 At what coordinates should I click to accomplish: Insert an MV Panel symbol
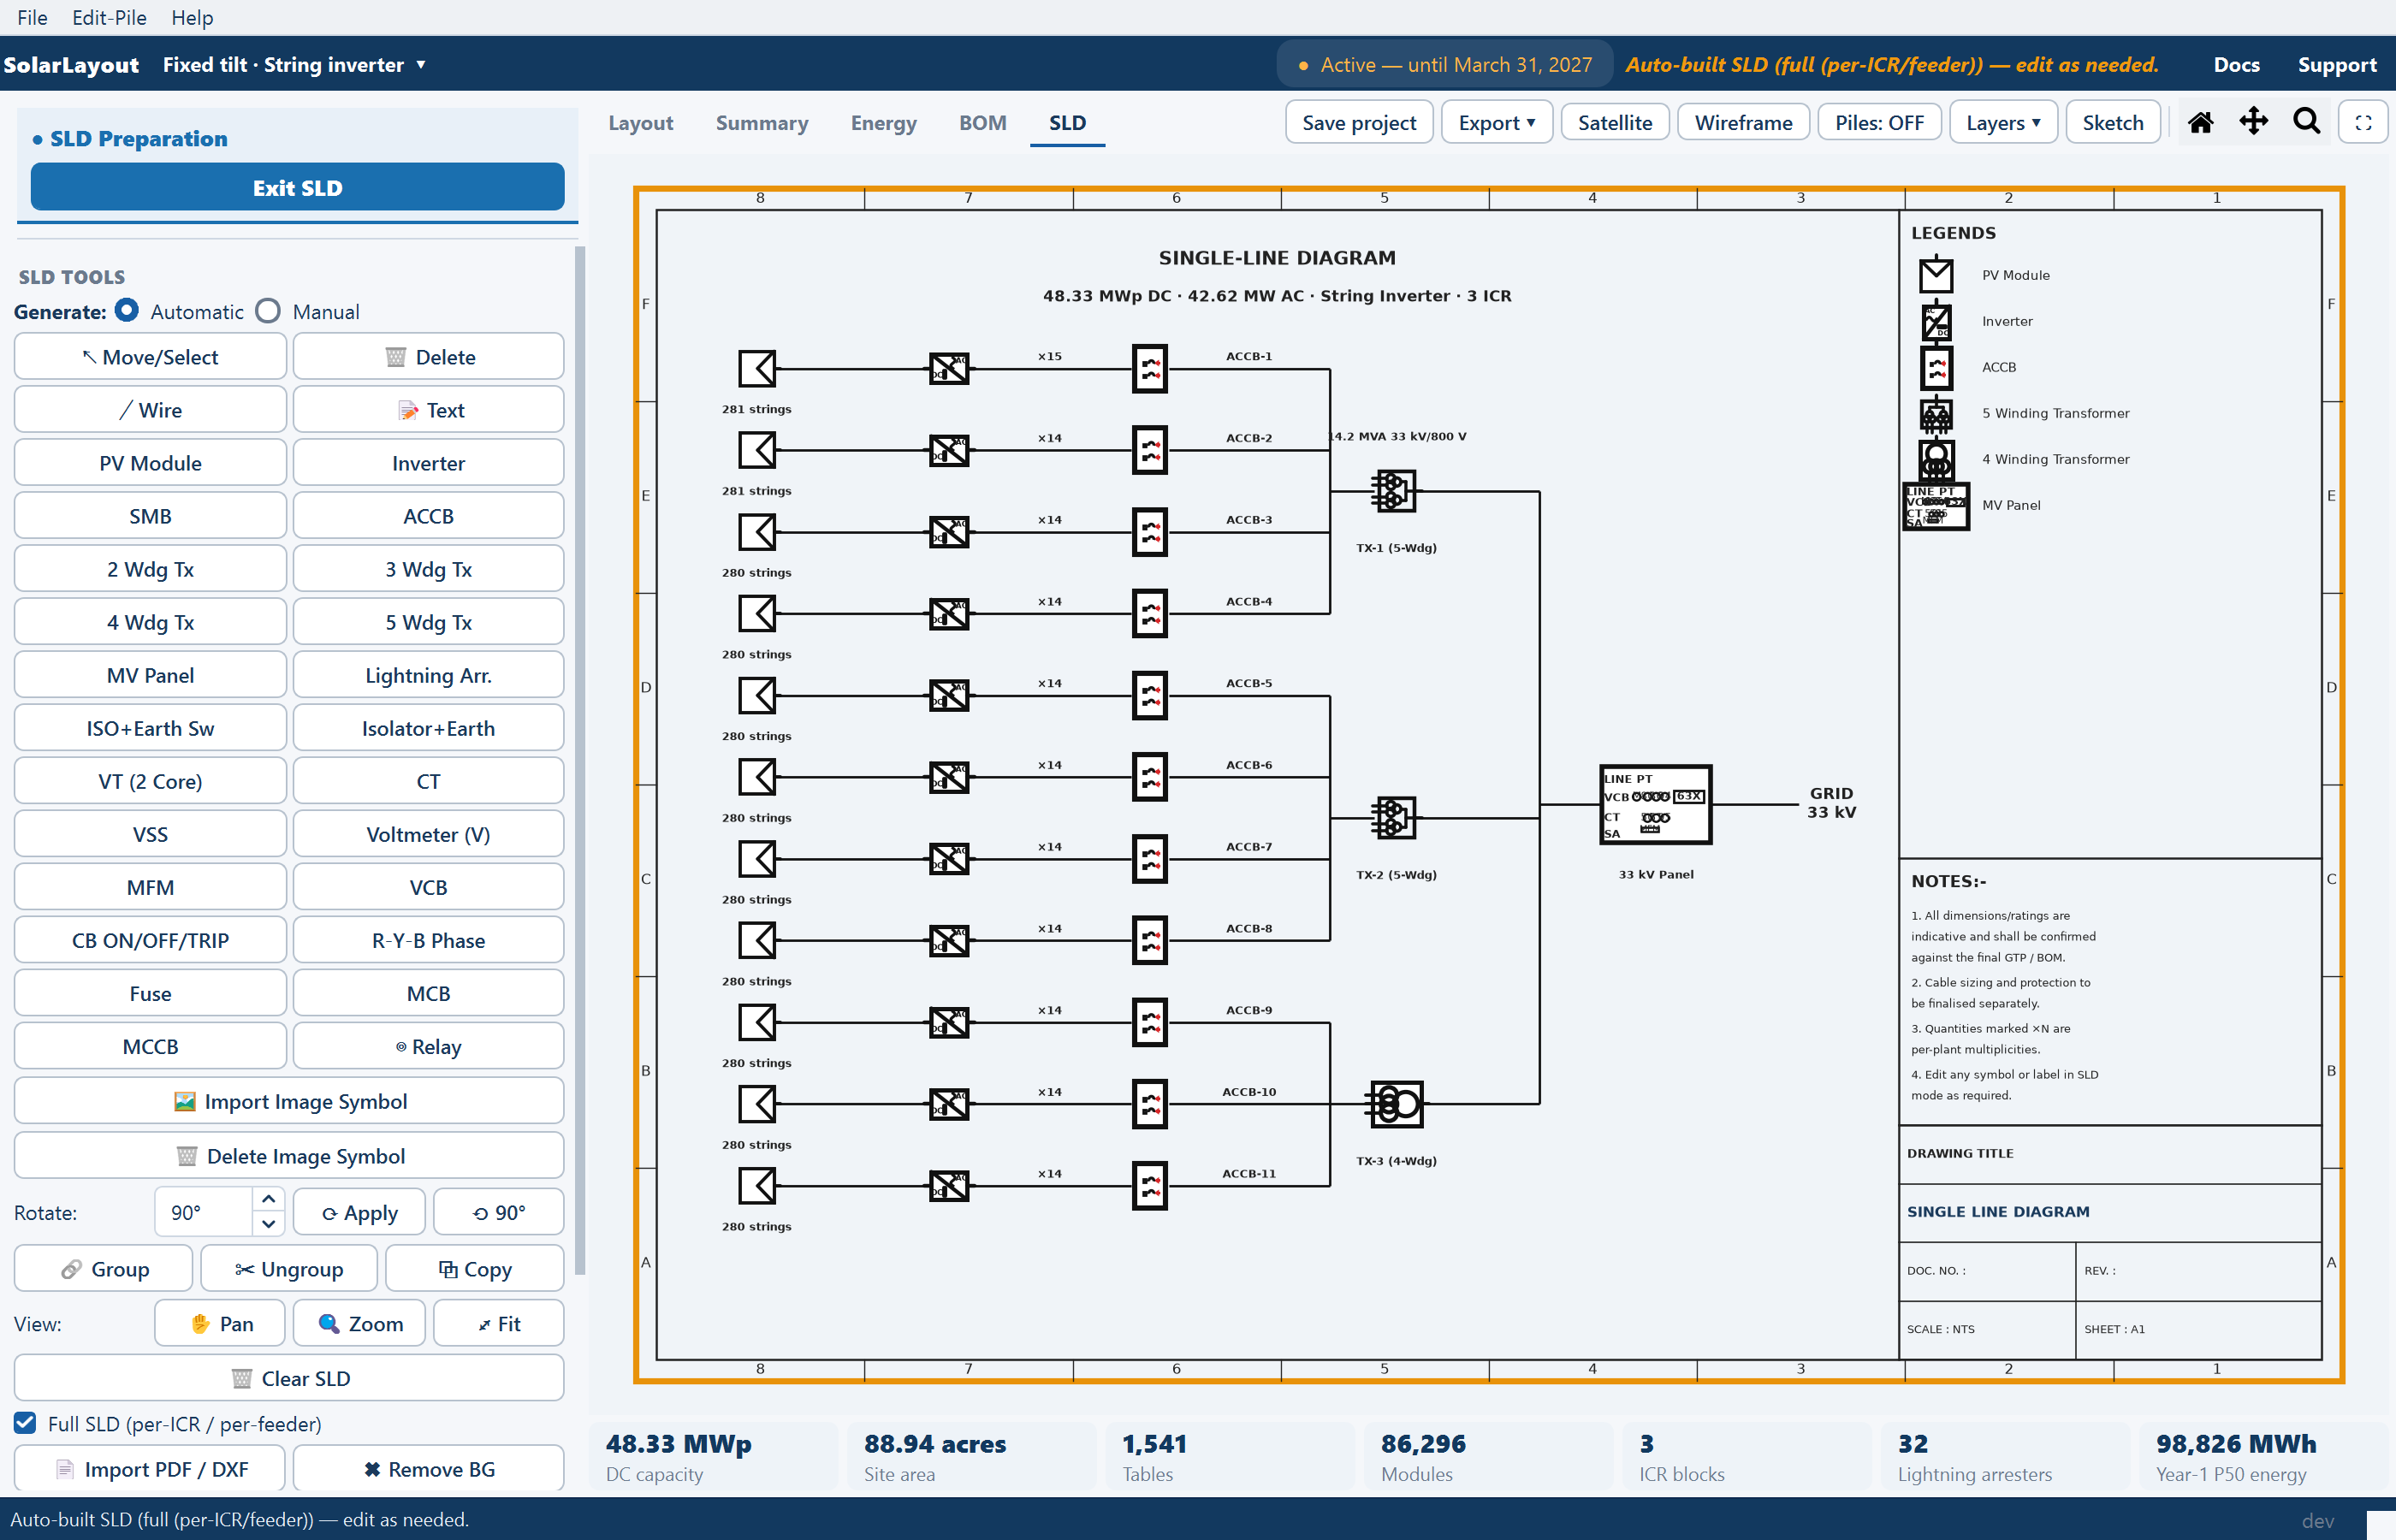[150, 675]
